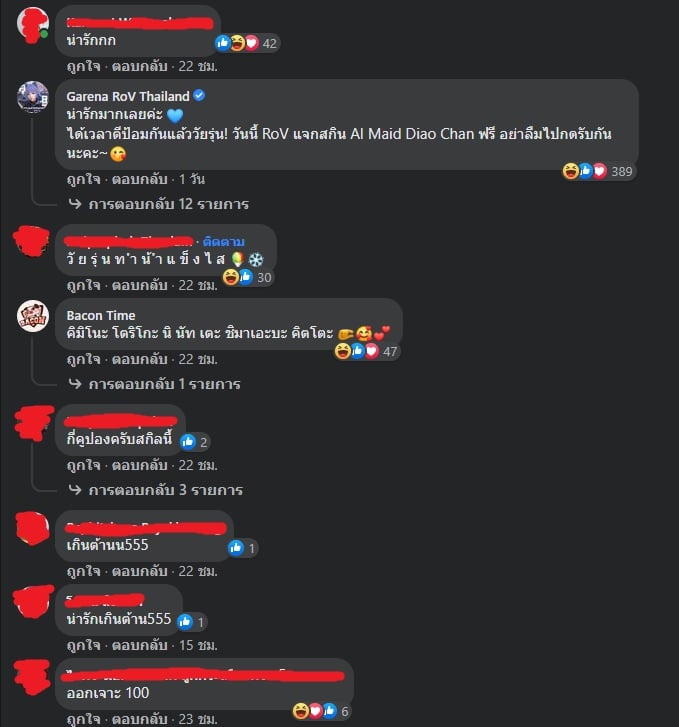Reply to the เกินต้านน555 comment

pos(139,571)
